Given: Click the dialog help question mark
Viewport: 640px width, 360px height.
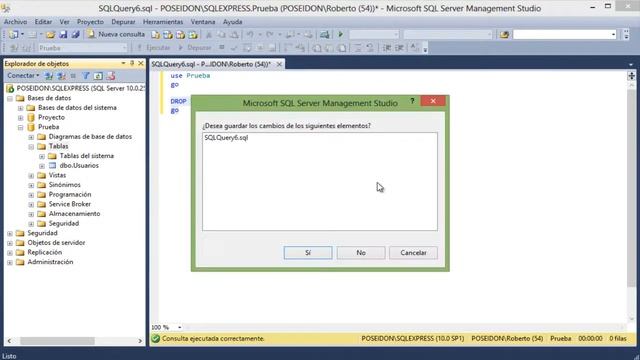Looking at the screenshot, I should [x=412, y=101].
